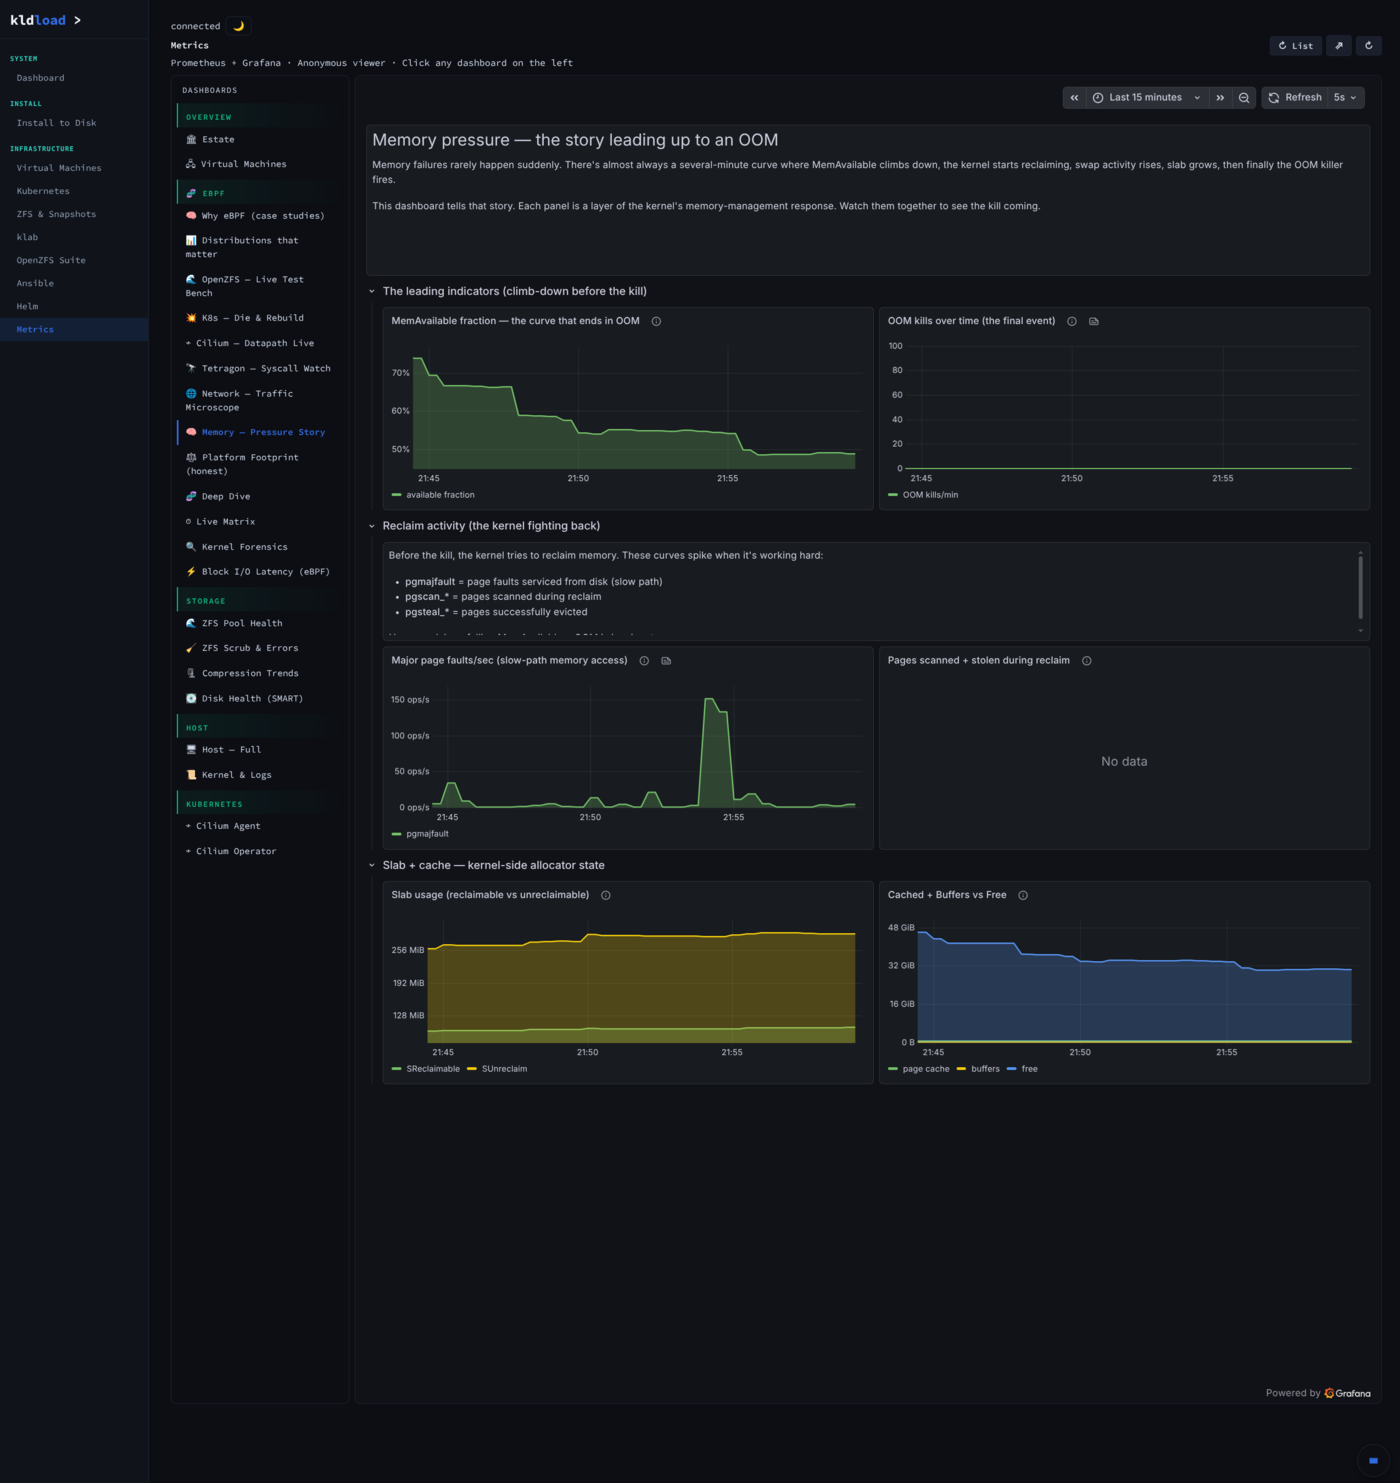Open dashboard in new window arrow icon
Screen dimensions: 1400x1483
click(x=1339, y=45)
